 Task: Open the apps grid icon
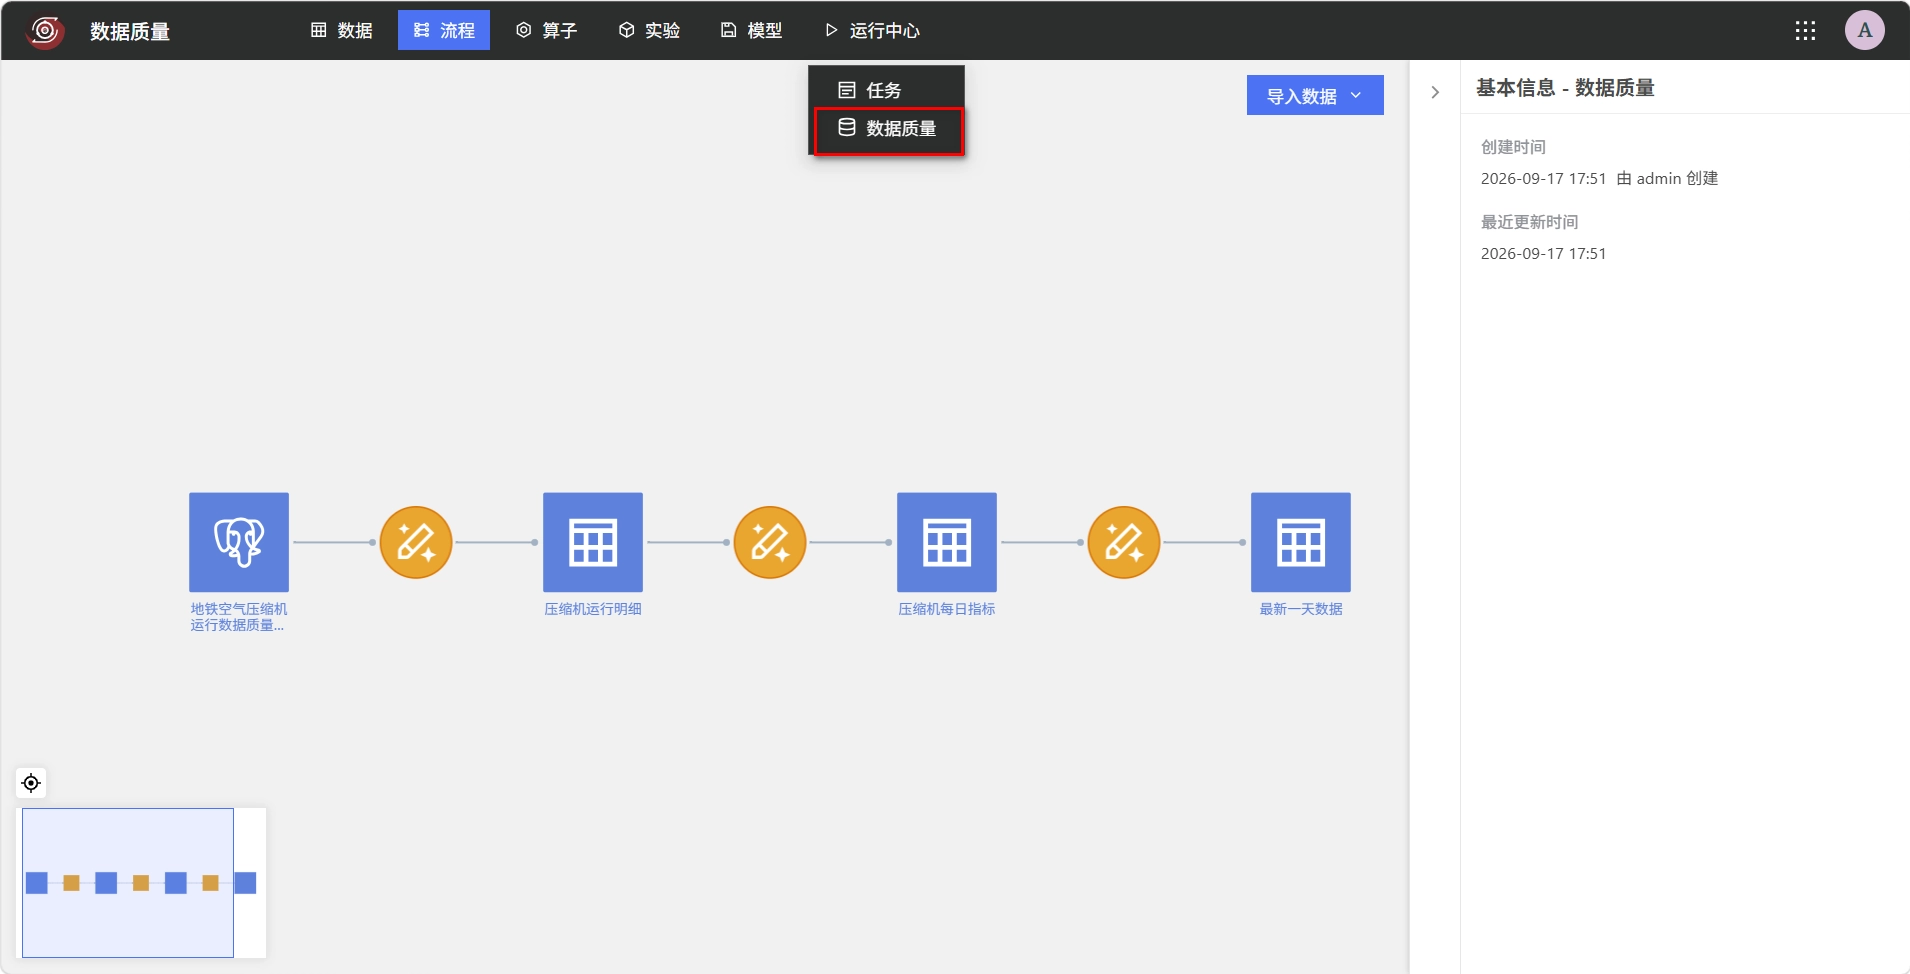point(1805,31)
